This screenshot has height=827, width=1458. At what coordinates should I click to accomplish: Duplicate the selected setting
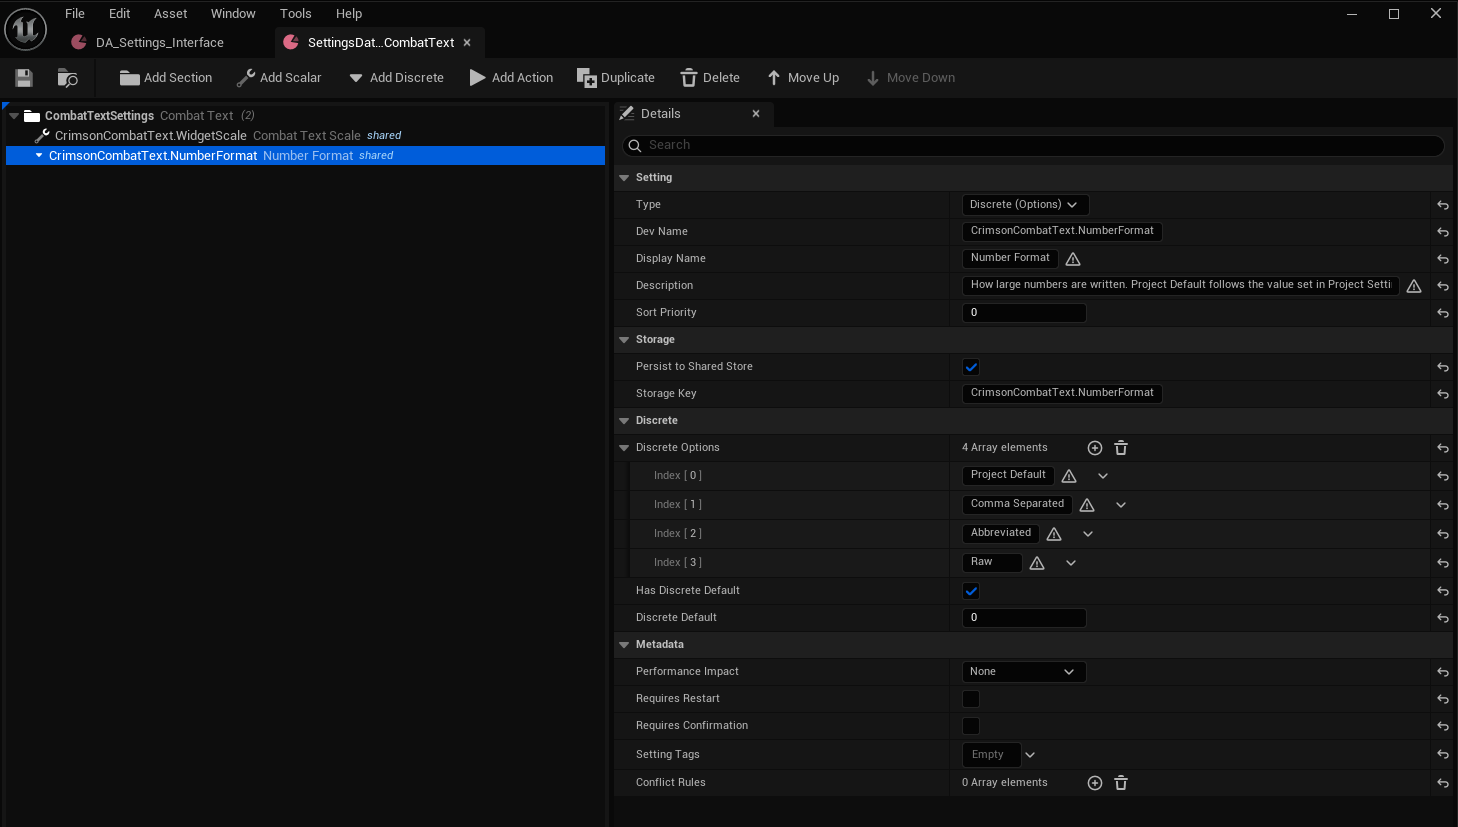pyautogui.click(x=616, y=78)
